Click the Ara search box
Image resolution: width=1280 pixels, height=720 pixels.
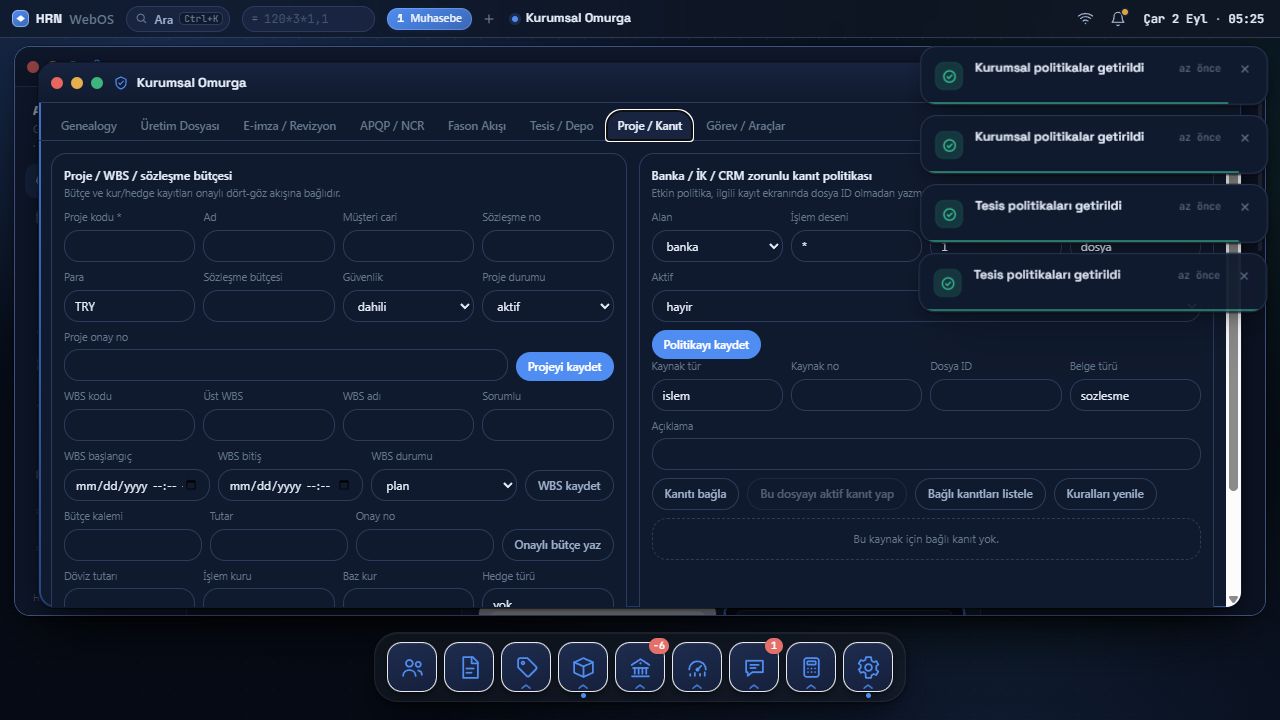click(x=180, y=19)
